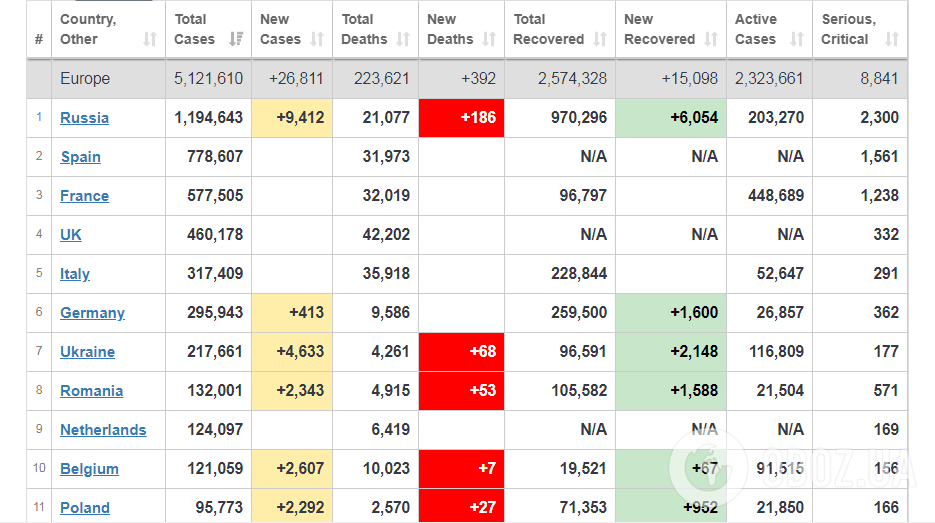Click Belgium new deaths '+7' red cell
The width and height of the screenshot is (935, 523).
[462, 469]
